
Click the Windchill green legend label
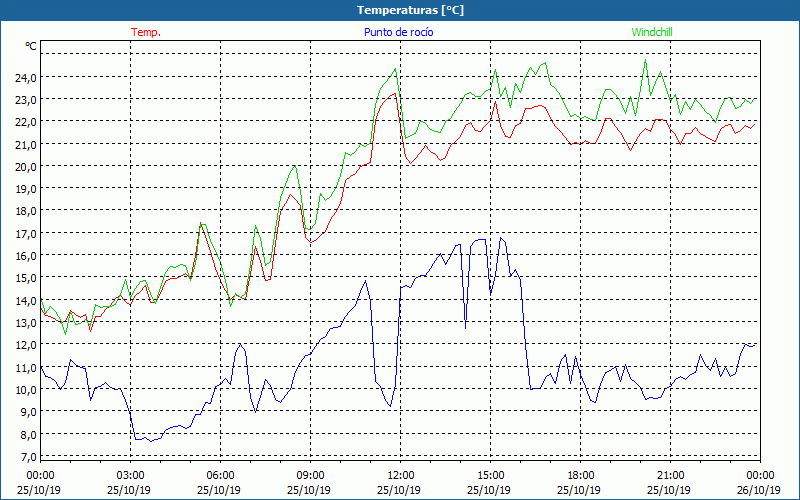652,32
